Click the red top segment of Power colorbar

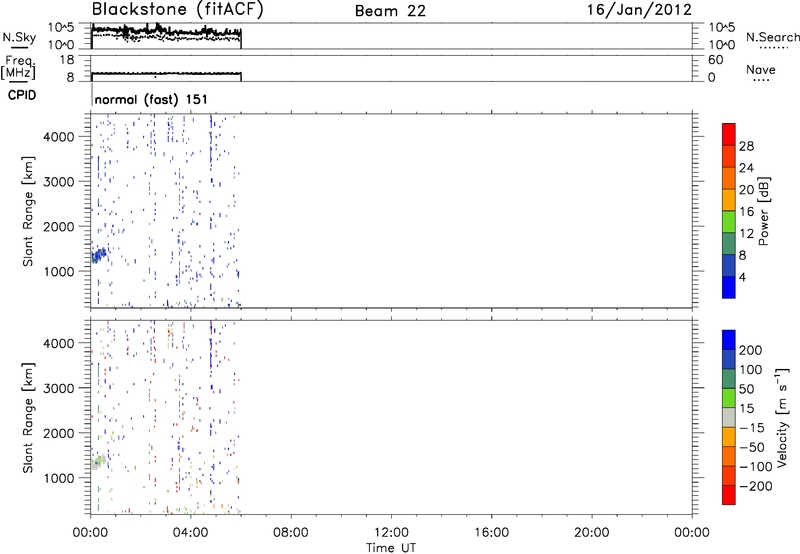coord(729,134)
